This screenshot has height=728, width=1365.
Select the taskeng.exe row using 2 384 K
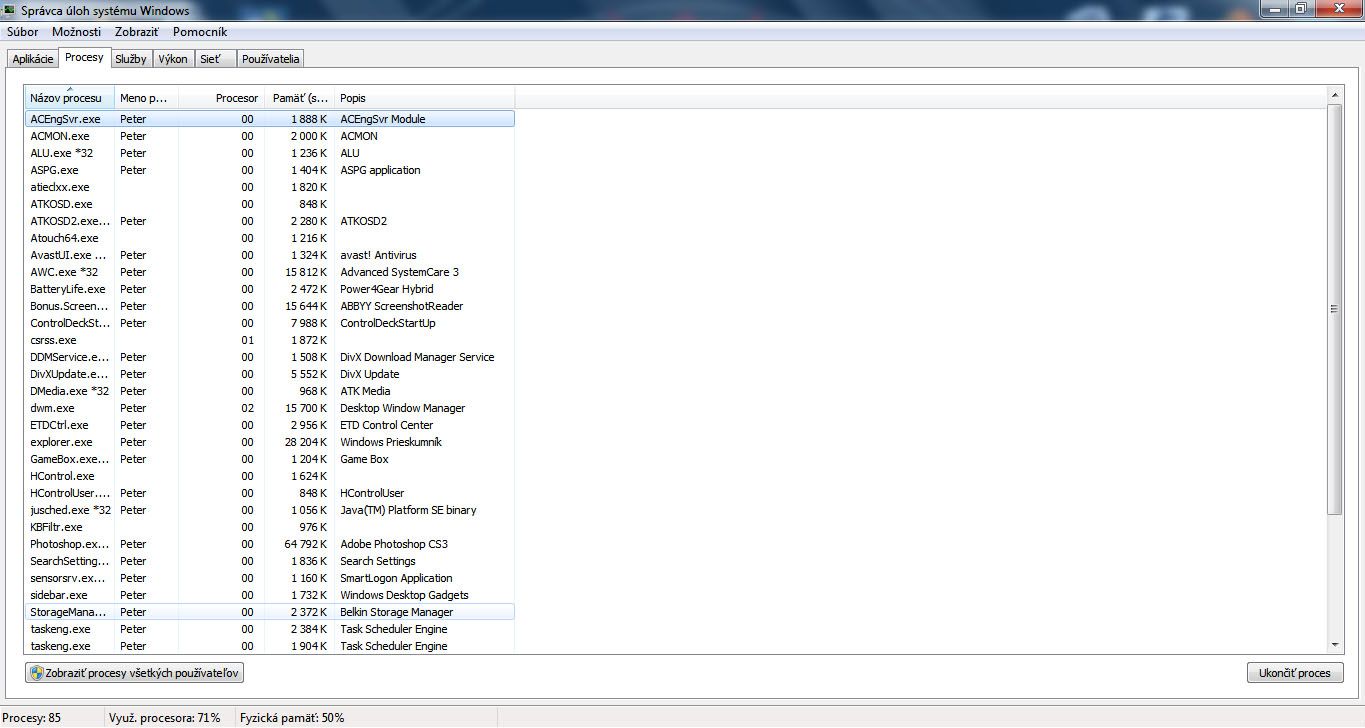(x=270, y=629)
